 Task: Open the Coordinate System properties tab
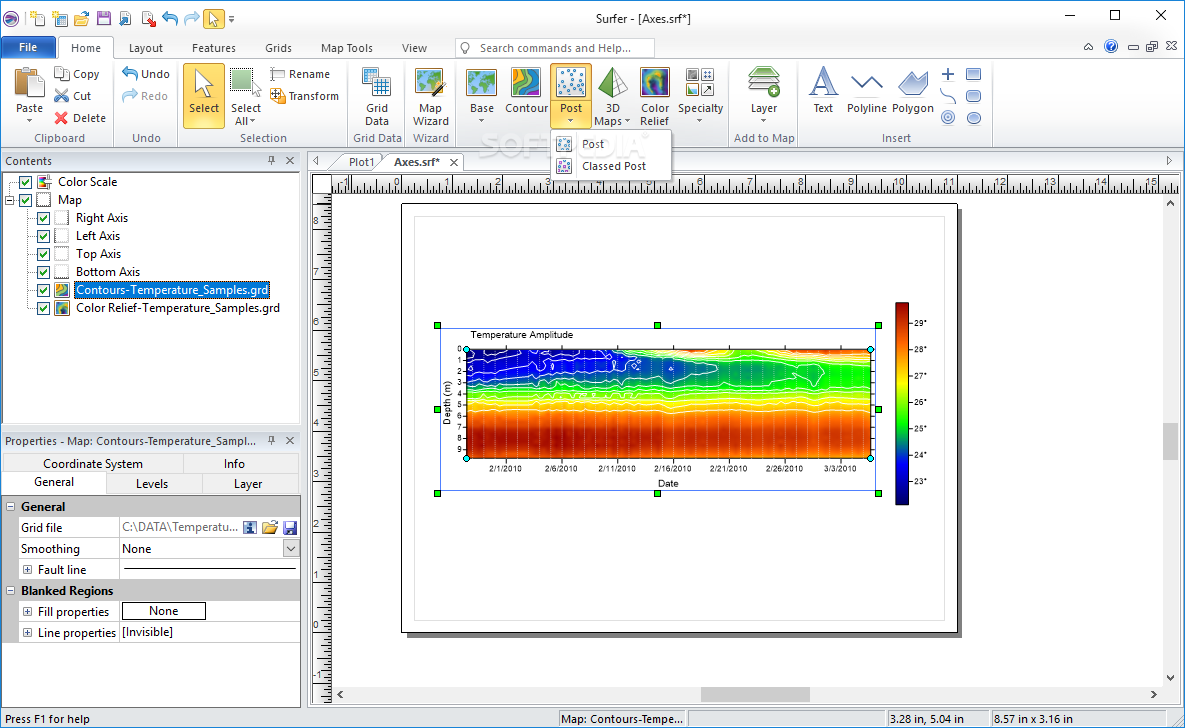click(x=93, y=463)
